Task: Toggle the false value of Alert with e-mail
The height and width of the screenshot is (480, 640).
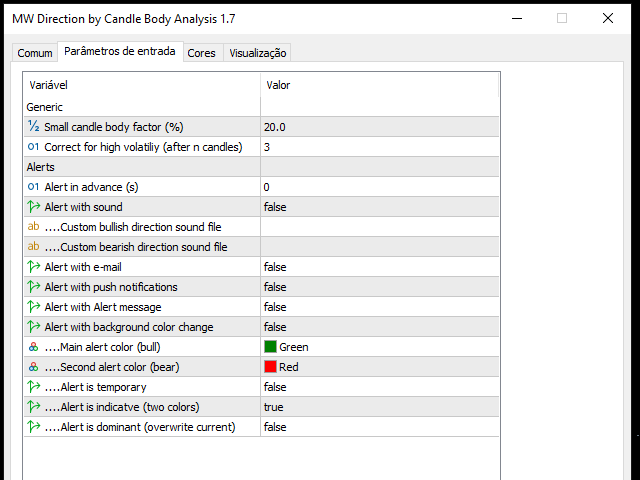Action: [380, 267]
